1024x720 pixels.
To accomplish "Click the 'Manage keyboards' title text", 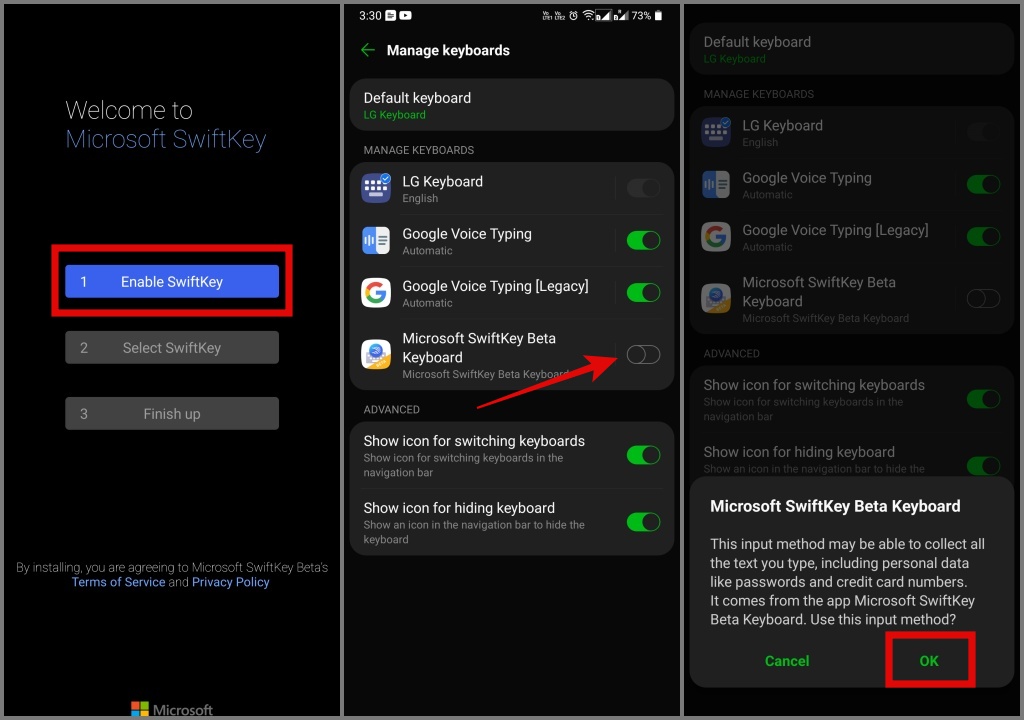I will pos(448,50).
